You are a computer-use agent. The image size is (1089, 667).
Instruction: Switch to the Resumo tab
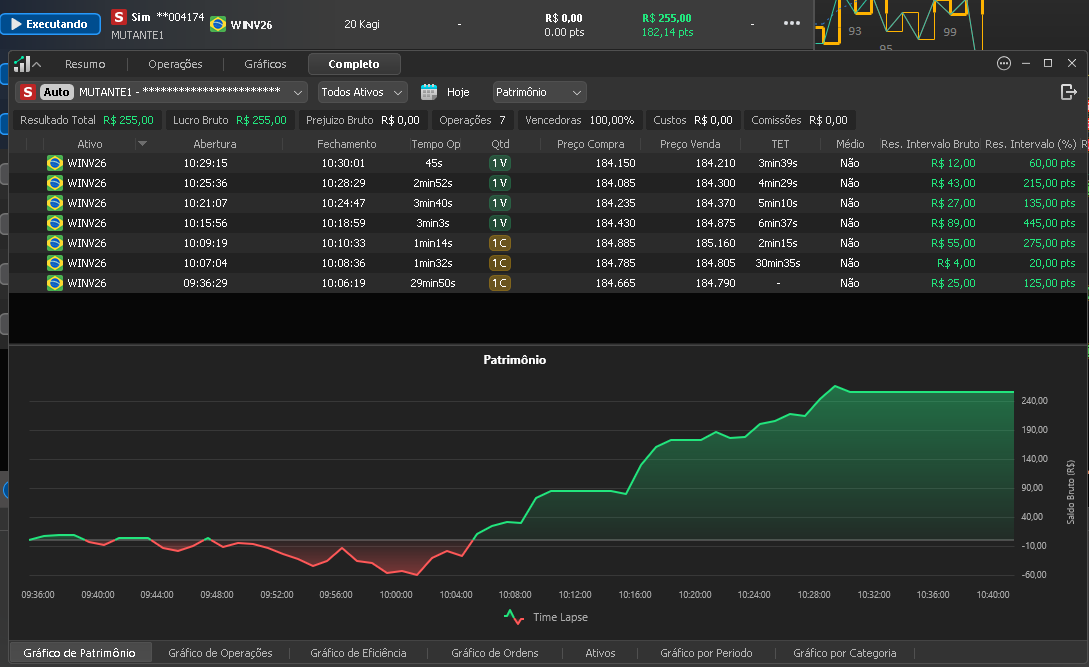click(85, 64)
